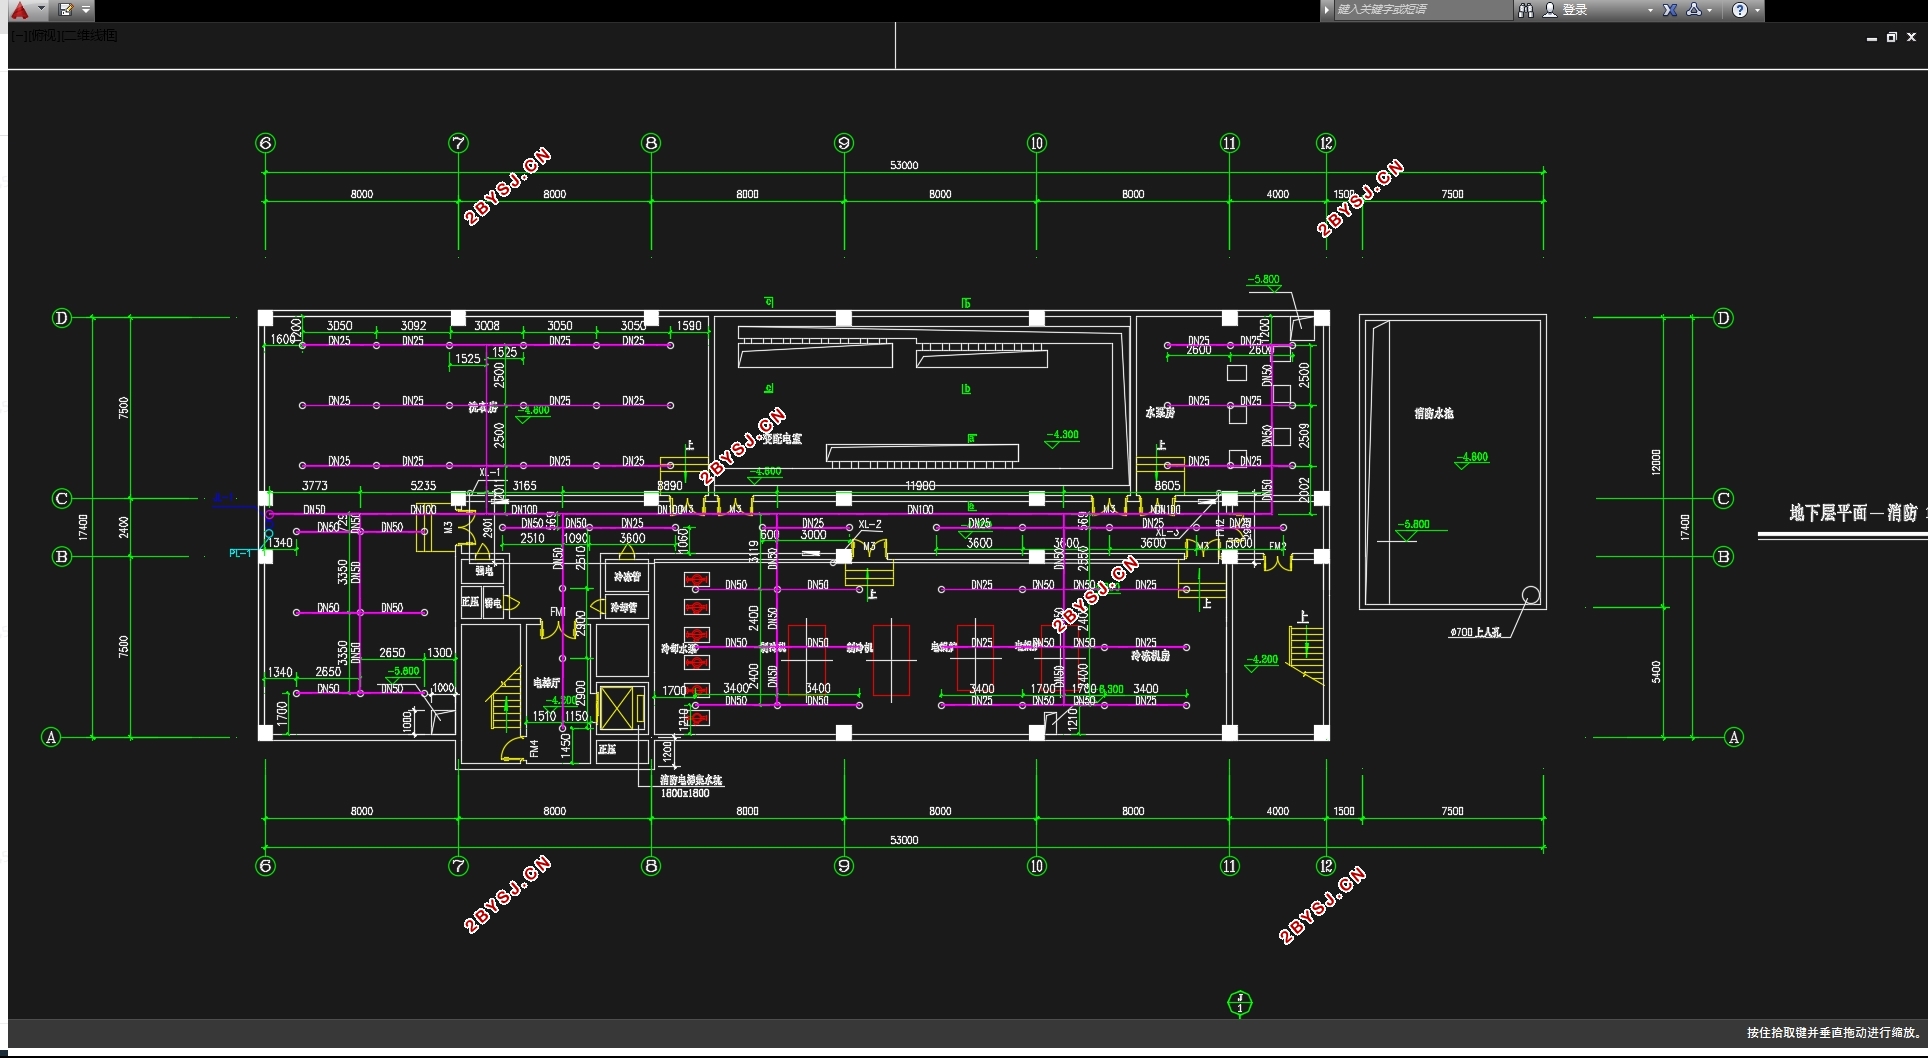
Task: Open the 俯视 view control menu
Action: 45,36
